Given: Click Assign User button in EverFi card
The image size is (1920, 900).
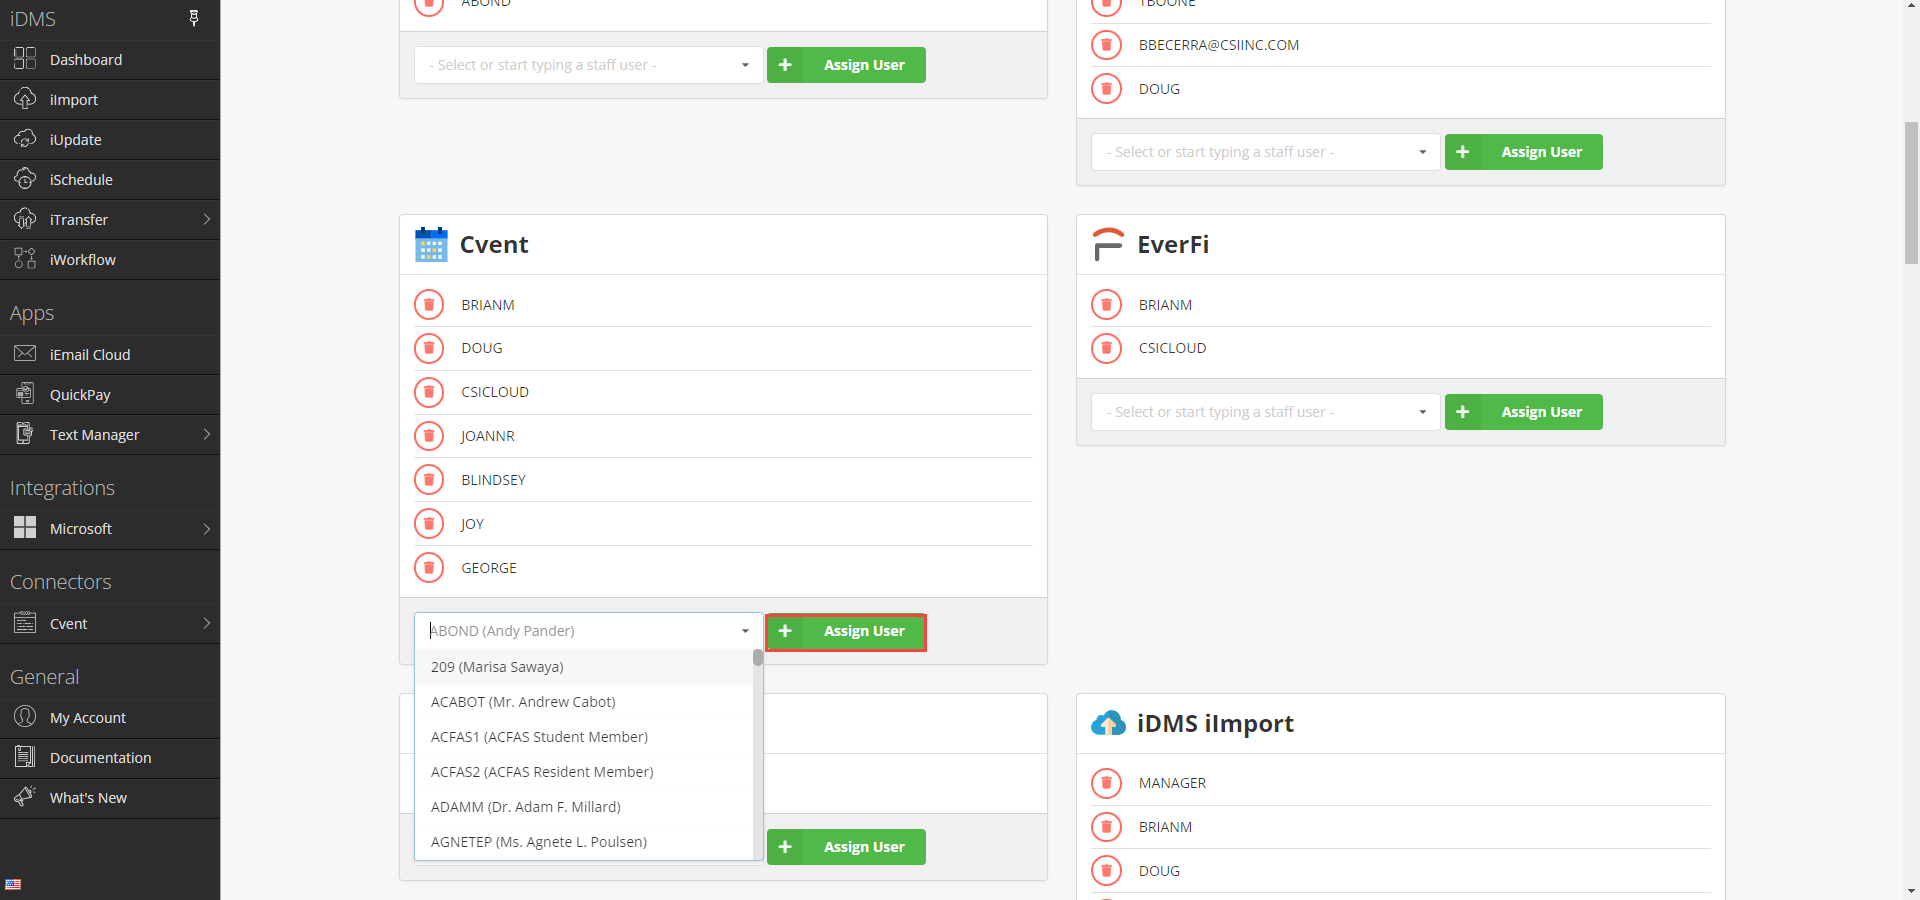Looking at the screenshot, I should tap(1523, 412).
